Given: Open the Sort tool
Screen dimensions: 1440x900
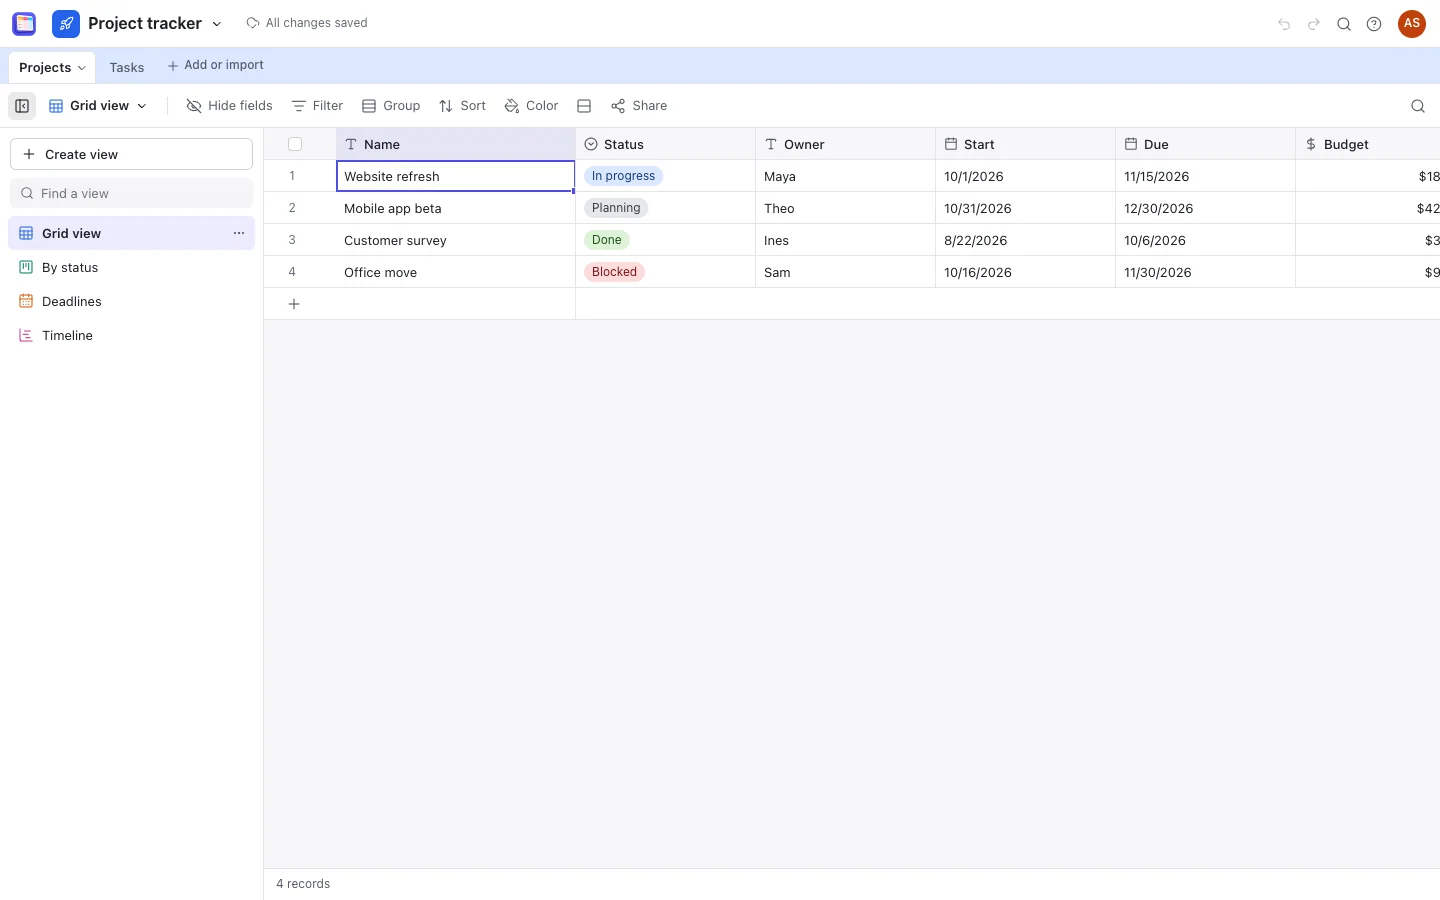Looking at the screenshot, I should [462, 106].
